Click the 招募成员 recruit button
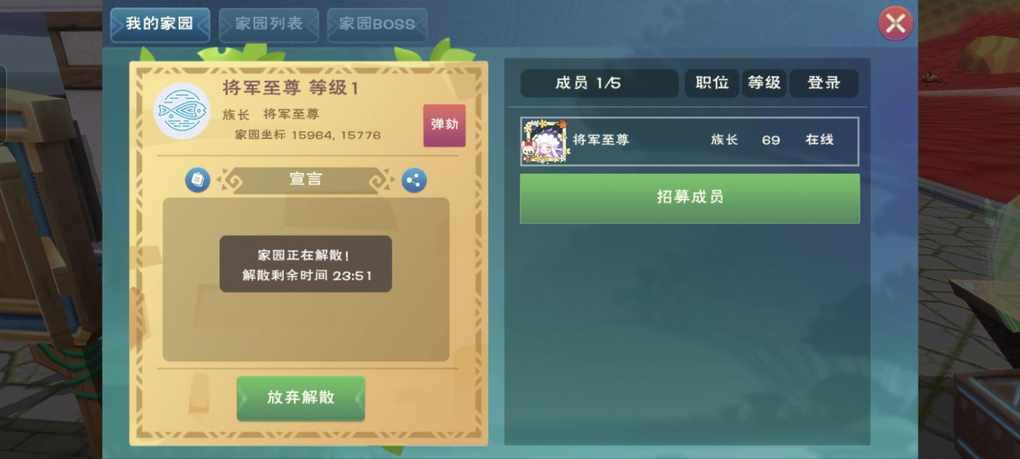The width and height of the screenshot is (1020, 459). (690, 198)
